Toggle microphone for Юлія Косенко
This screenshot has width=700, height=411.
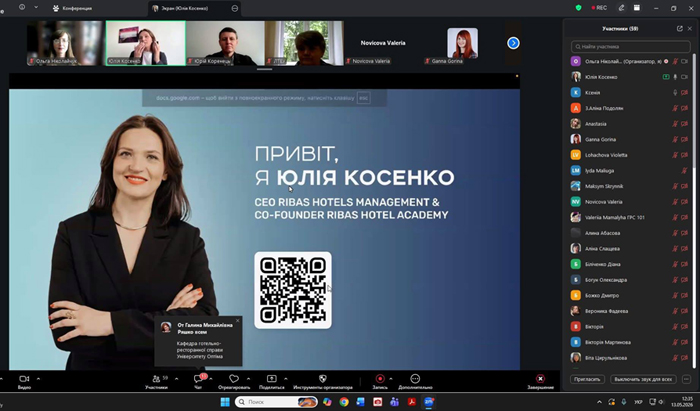675,77
